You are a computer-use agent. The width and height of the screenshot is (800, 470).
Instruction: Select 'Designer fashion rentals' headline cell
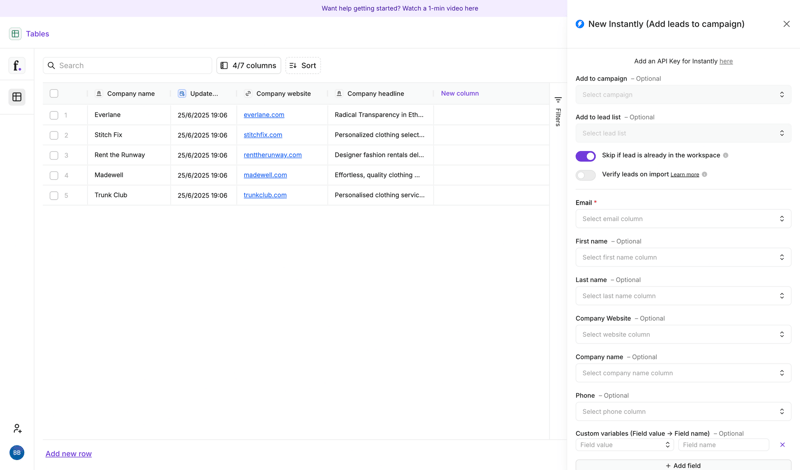tap(380, 155)
